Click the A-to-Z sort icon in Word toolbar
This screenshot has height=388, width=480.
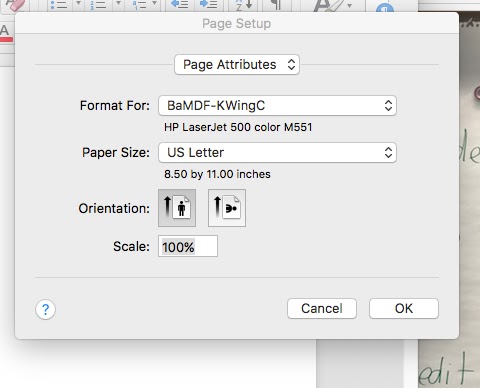[244, 5]
